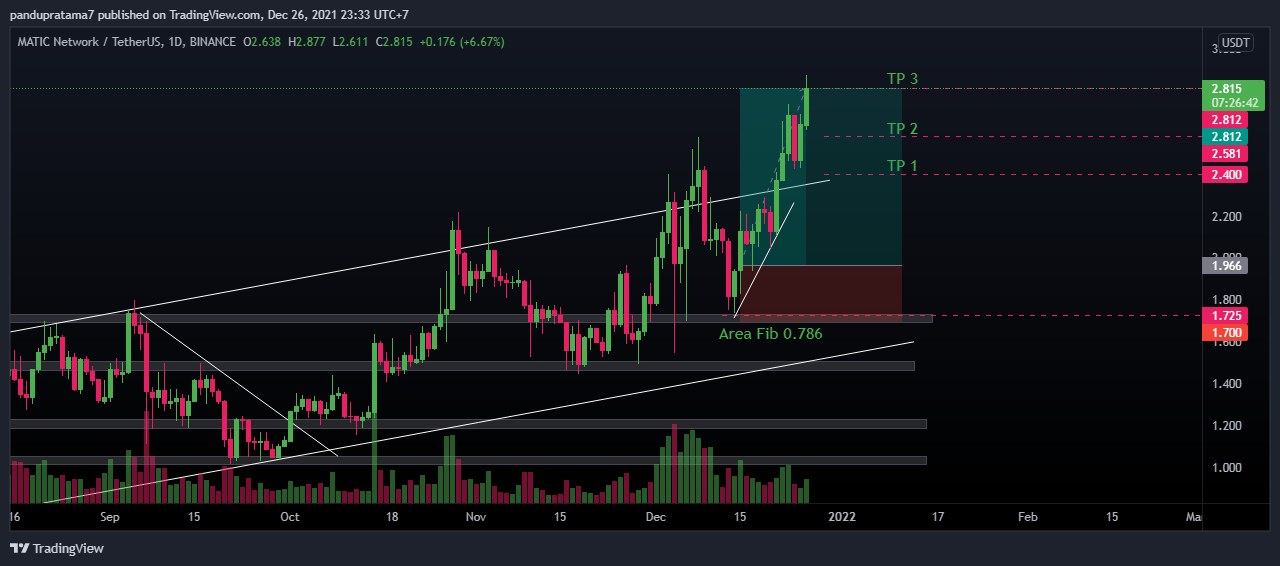Select the 1.725 price label
The image size is (1280, 566).
(1226, 315)
